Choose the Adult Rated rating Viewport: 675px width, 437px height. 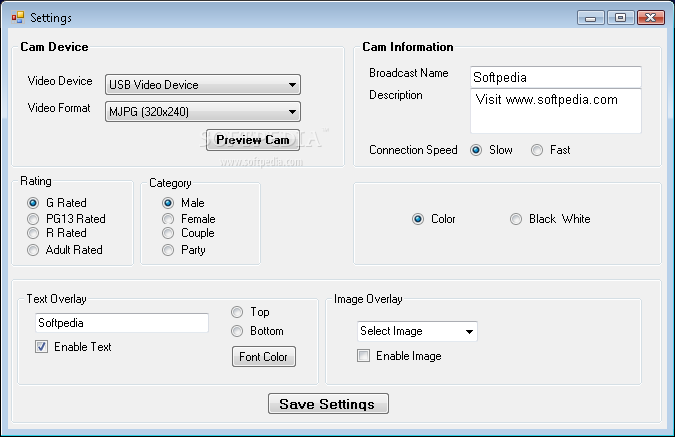coord(33,250)
